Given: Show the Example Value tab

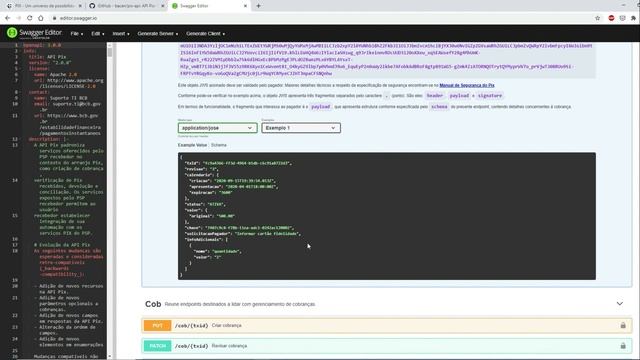Looking at the screenshot, I should [x=192, y=145].
